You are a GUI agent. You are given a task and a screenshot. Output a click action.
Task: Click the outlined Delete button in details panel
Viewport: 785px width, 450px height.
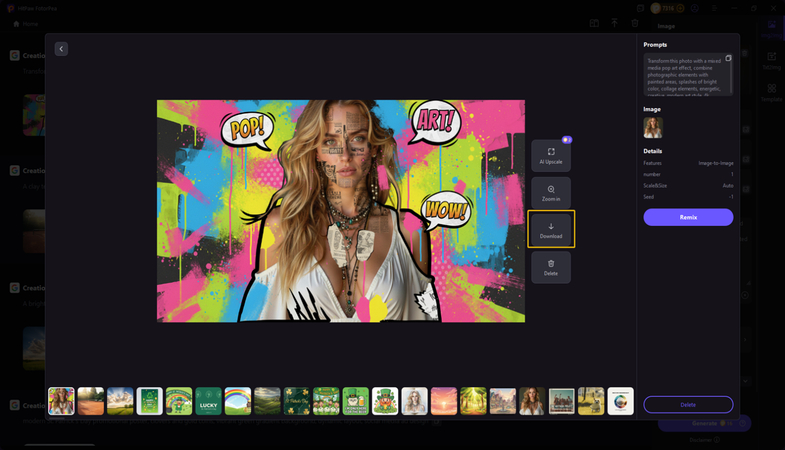click(x=688, y=404)
